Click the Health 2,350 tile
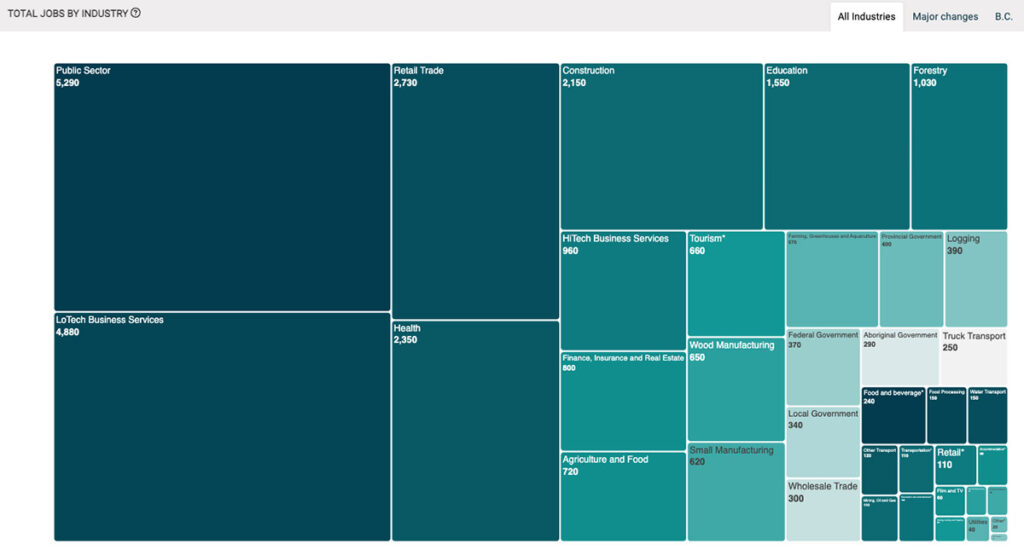 point(475,430)
